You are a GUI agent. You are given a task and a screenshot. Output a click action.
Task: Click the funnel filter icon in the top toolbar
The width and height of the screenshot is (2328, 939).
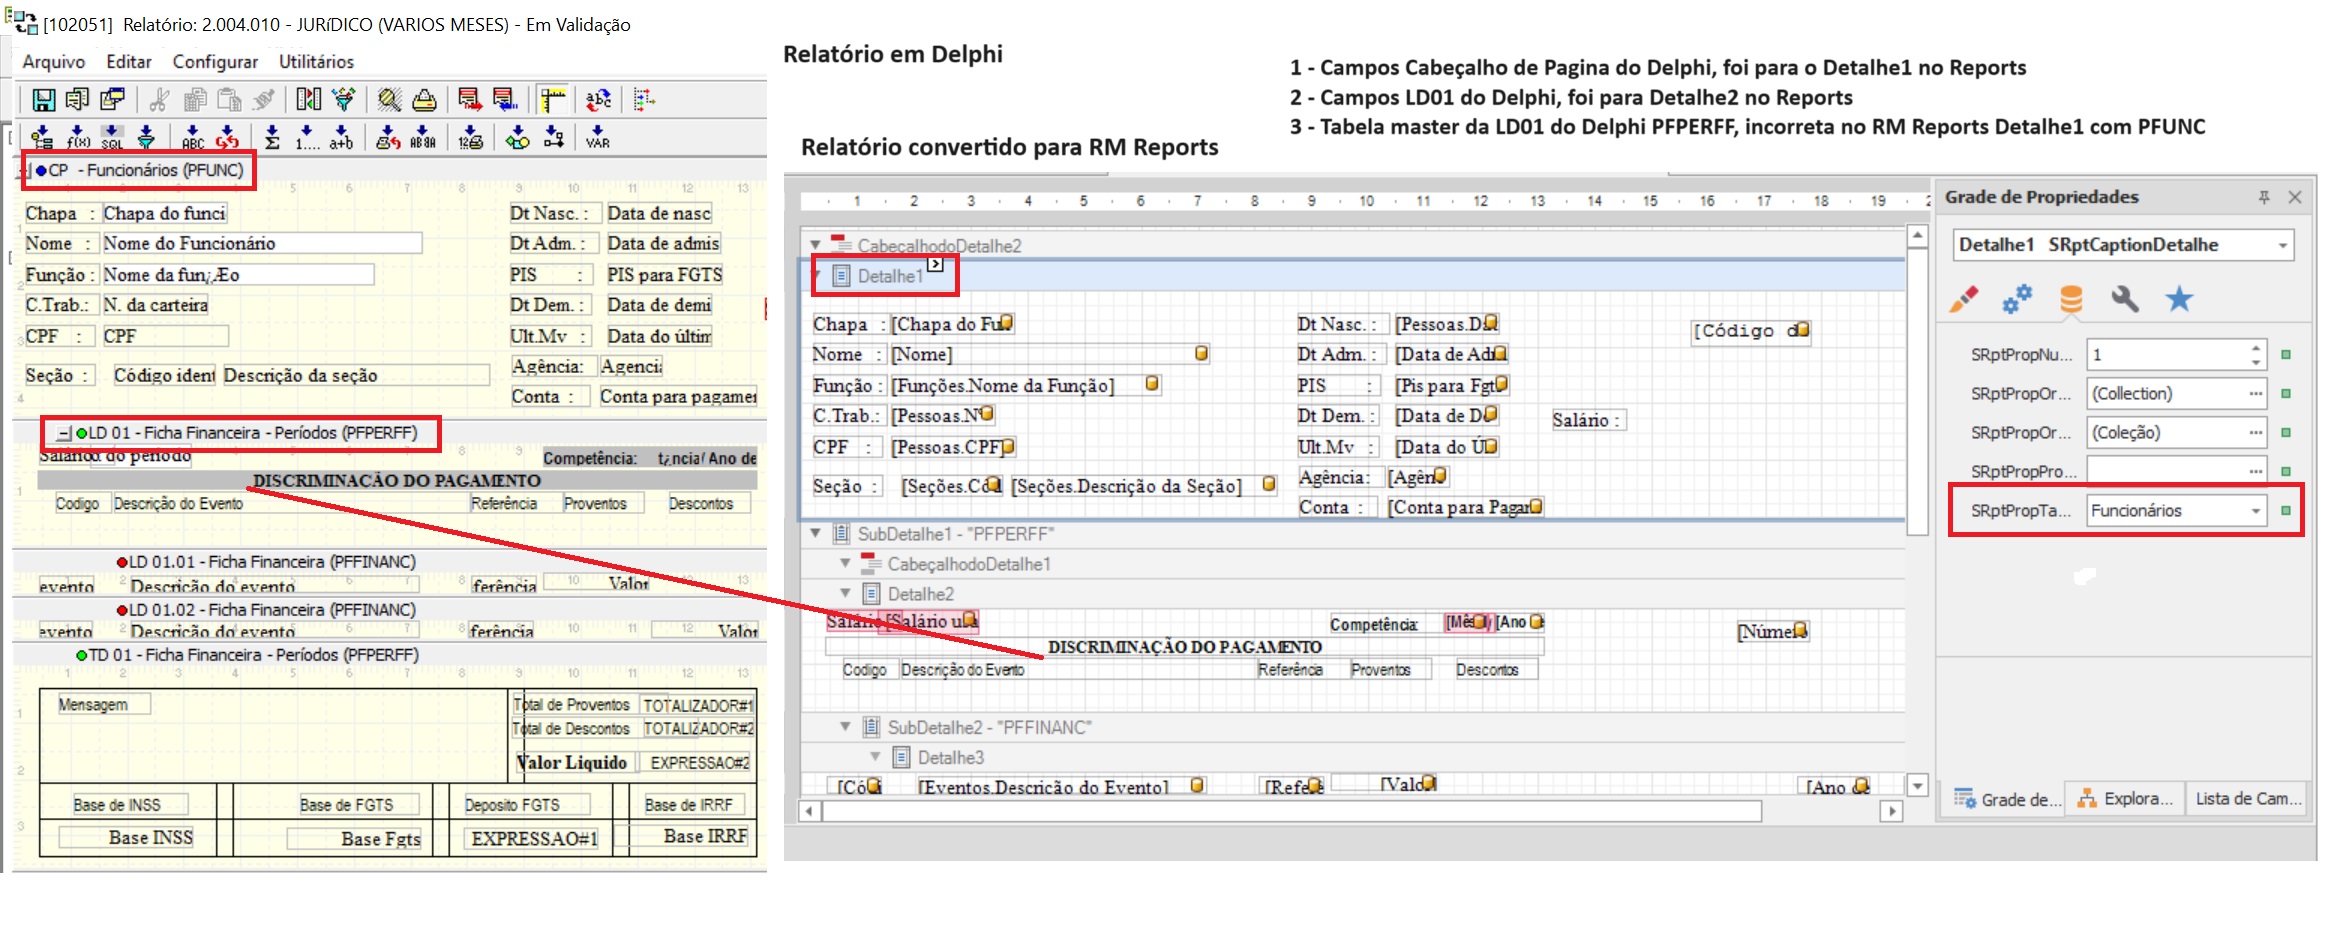[344, 100]
